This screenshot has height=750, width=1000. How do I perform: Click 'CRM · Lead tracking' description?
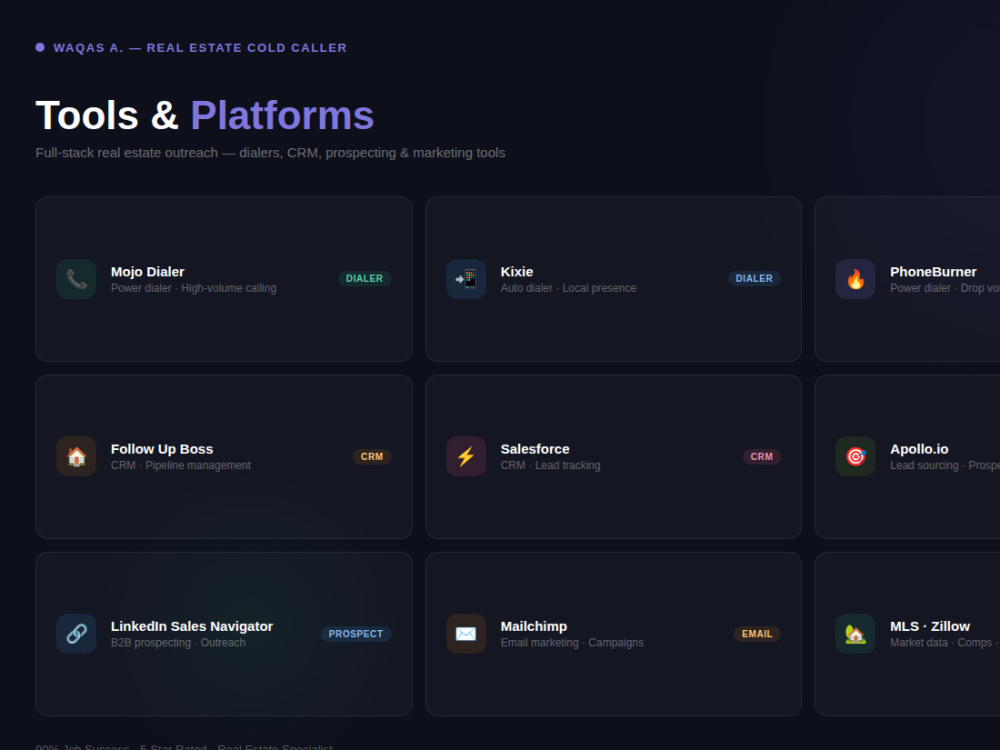(x=550, y=466)
